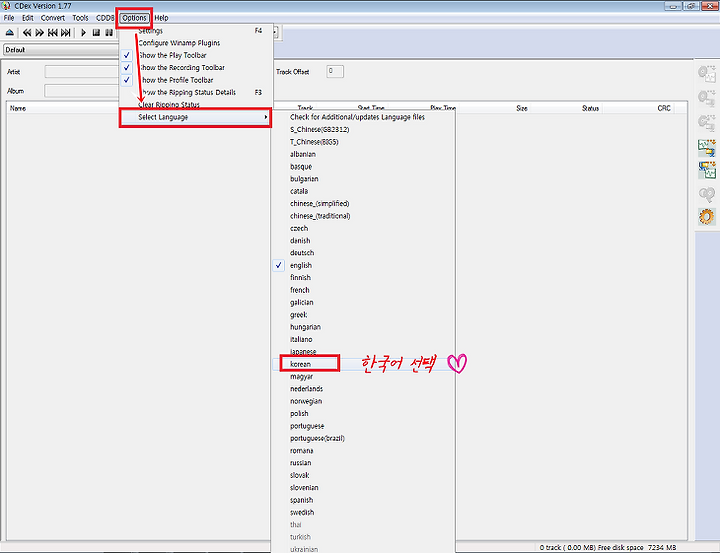Click the Convert WAV to compressed audio icon

(x=707, y=148)
